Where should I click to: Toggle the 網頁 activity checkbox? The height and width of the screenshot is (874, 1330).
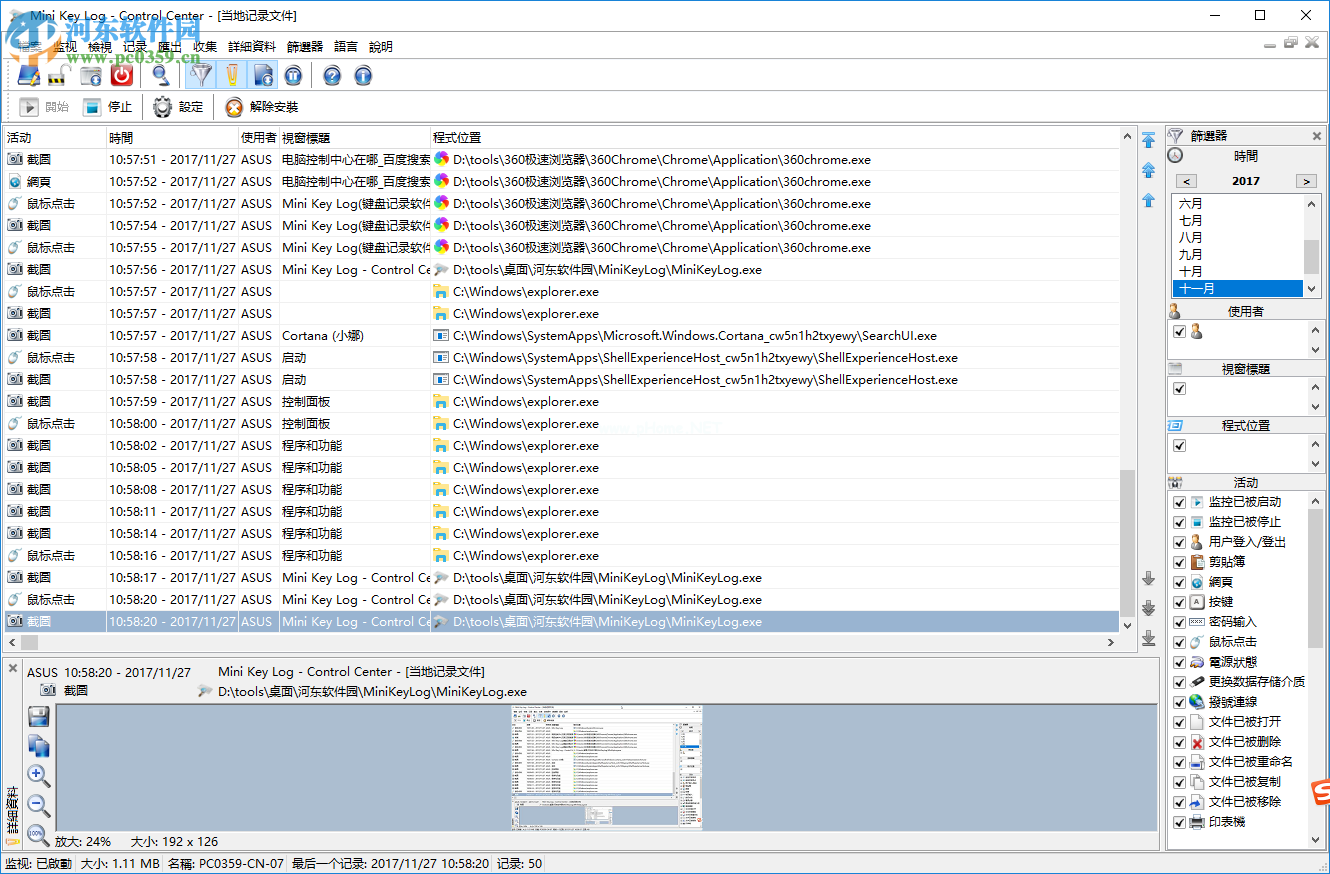coord(1179,582)
